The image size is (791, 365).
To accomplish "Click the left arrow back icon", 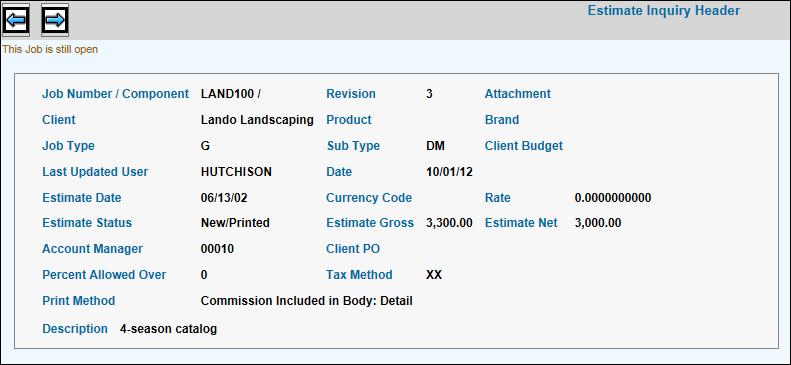I will 16,20.
